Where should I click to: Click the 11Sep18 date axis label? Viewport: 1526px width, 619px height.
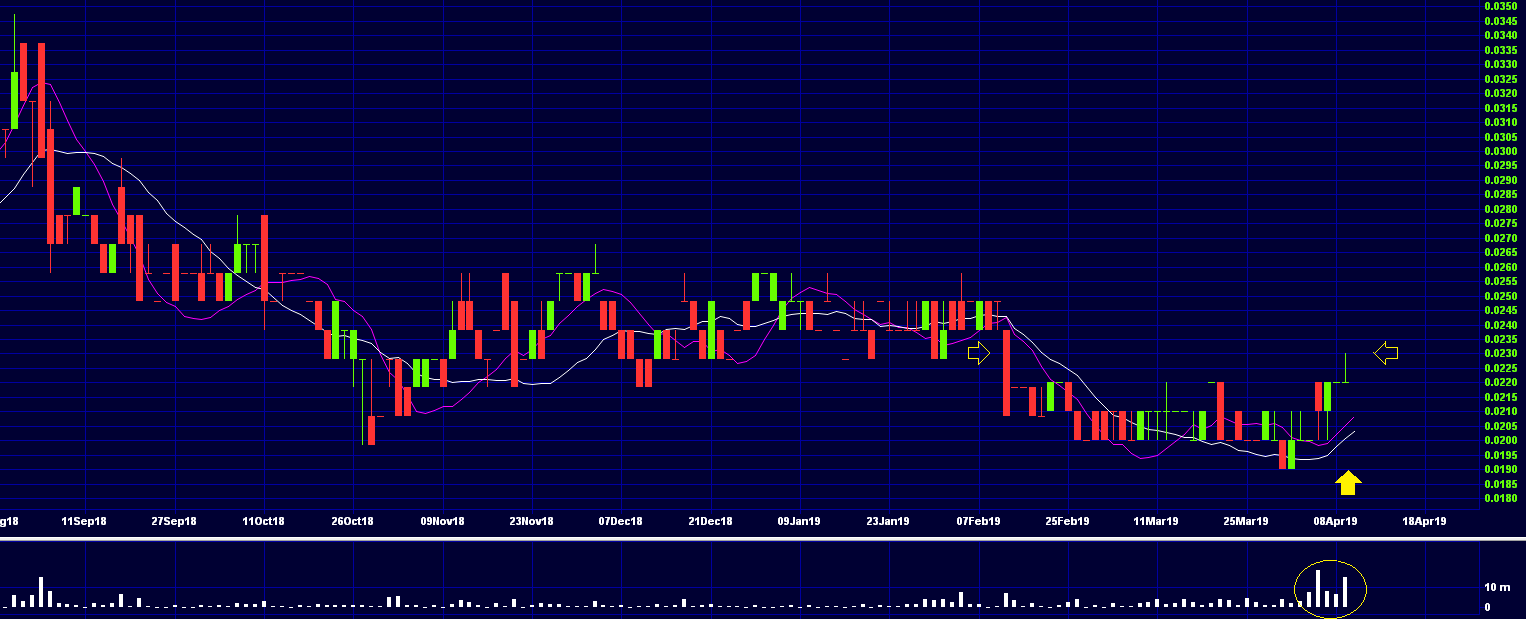[84, 521]
